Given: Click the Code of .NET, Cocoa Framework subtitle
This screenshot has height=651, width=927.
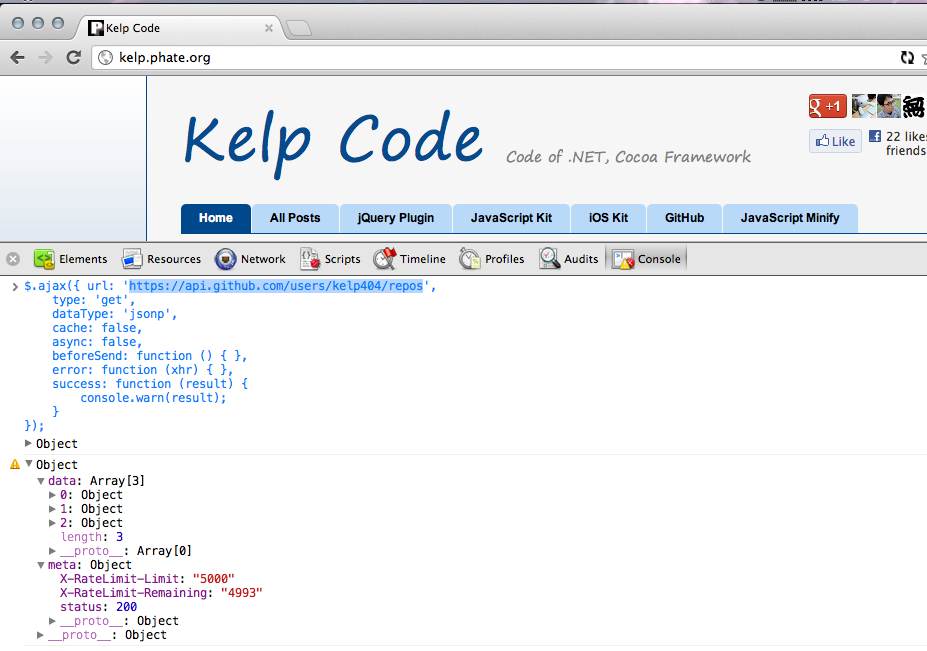Looking at the screenshot, I should coord(628,157).
